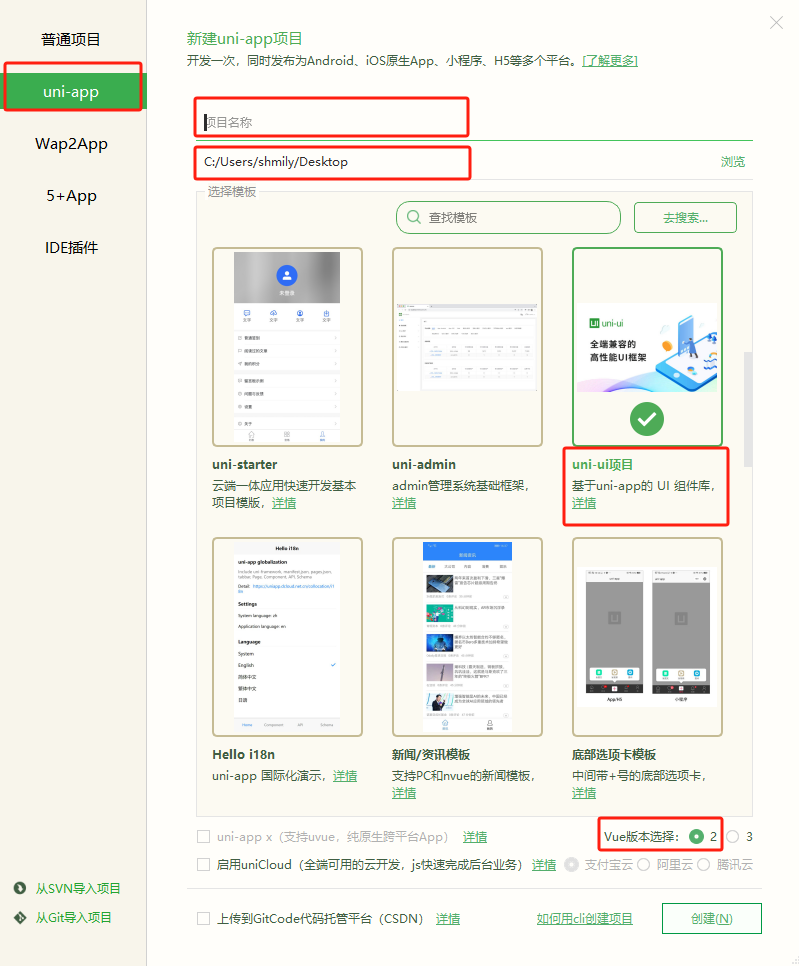The height and width of the screenshot is (966, 799).
Task: Select Vue version 3 radio button
Action: [732, 837]
